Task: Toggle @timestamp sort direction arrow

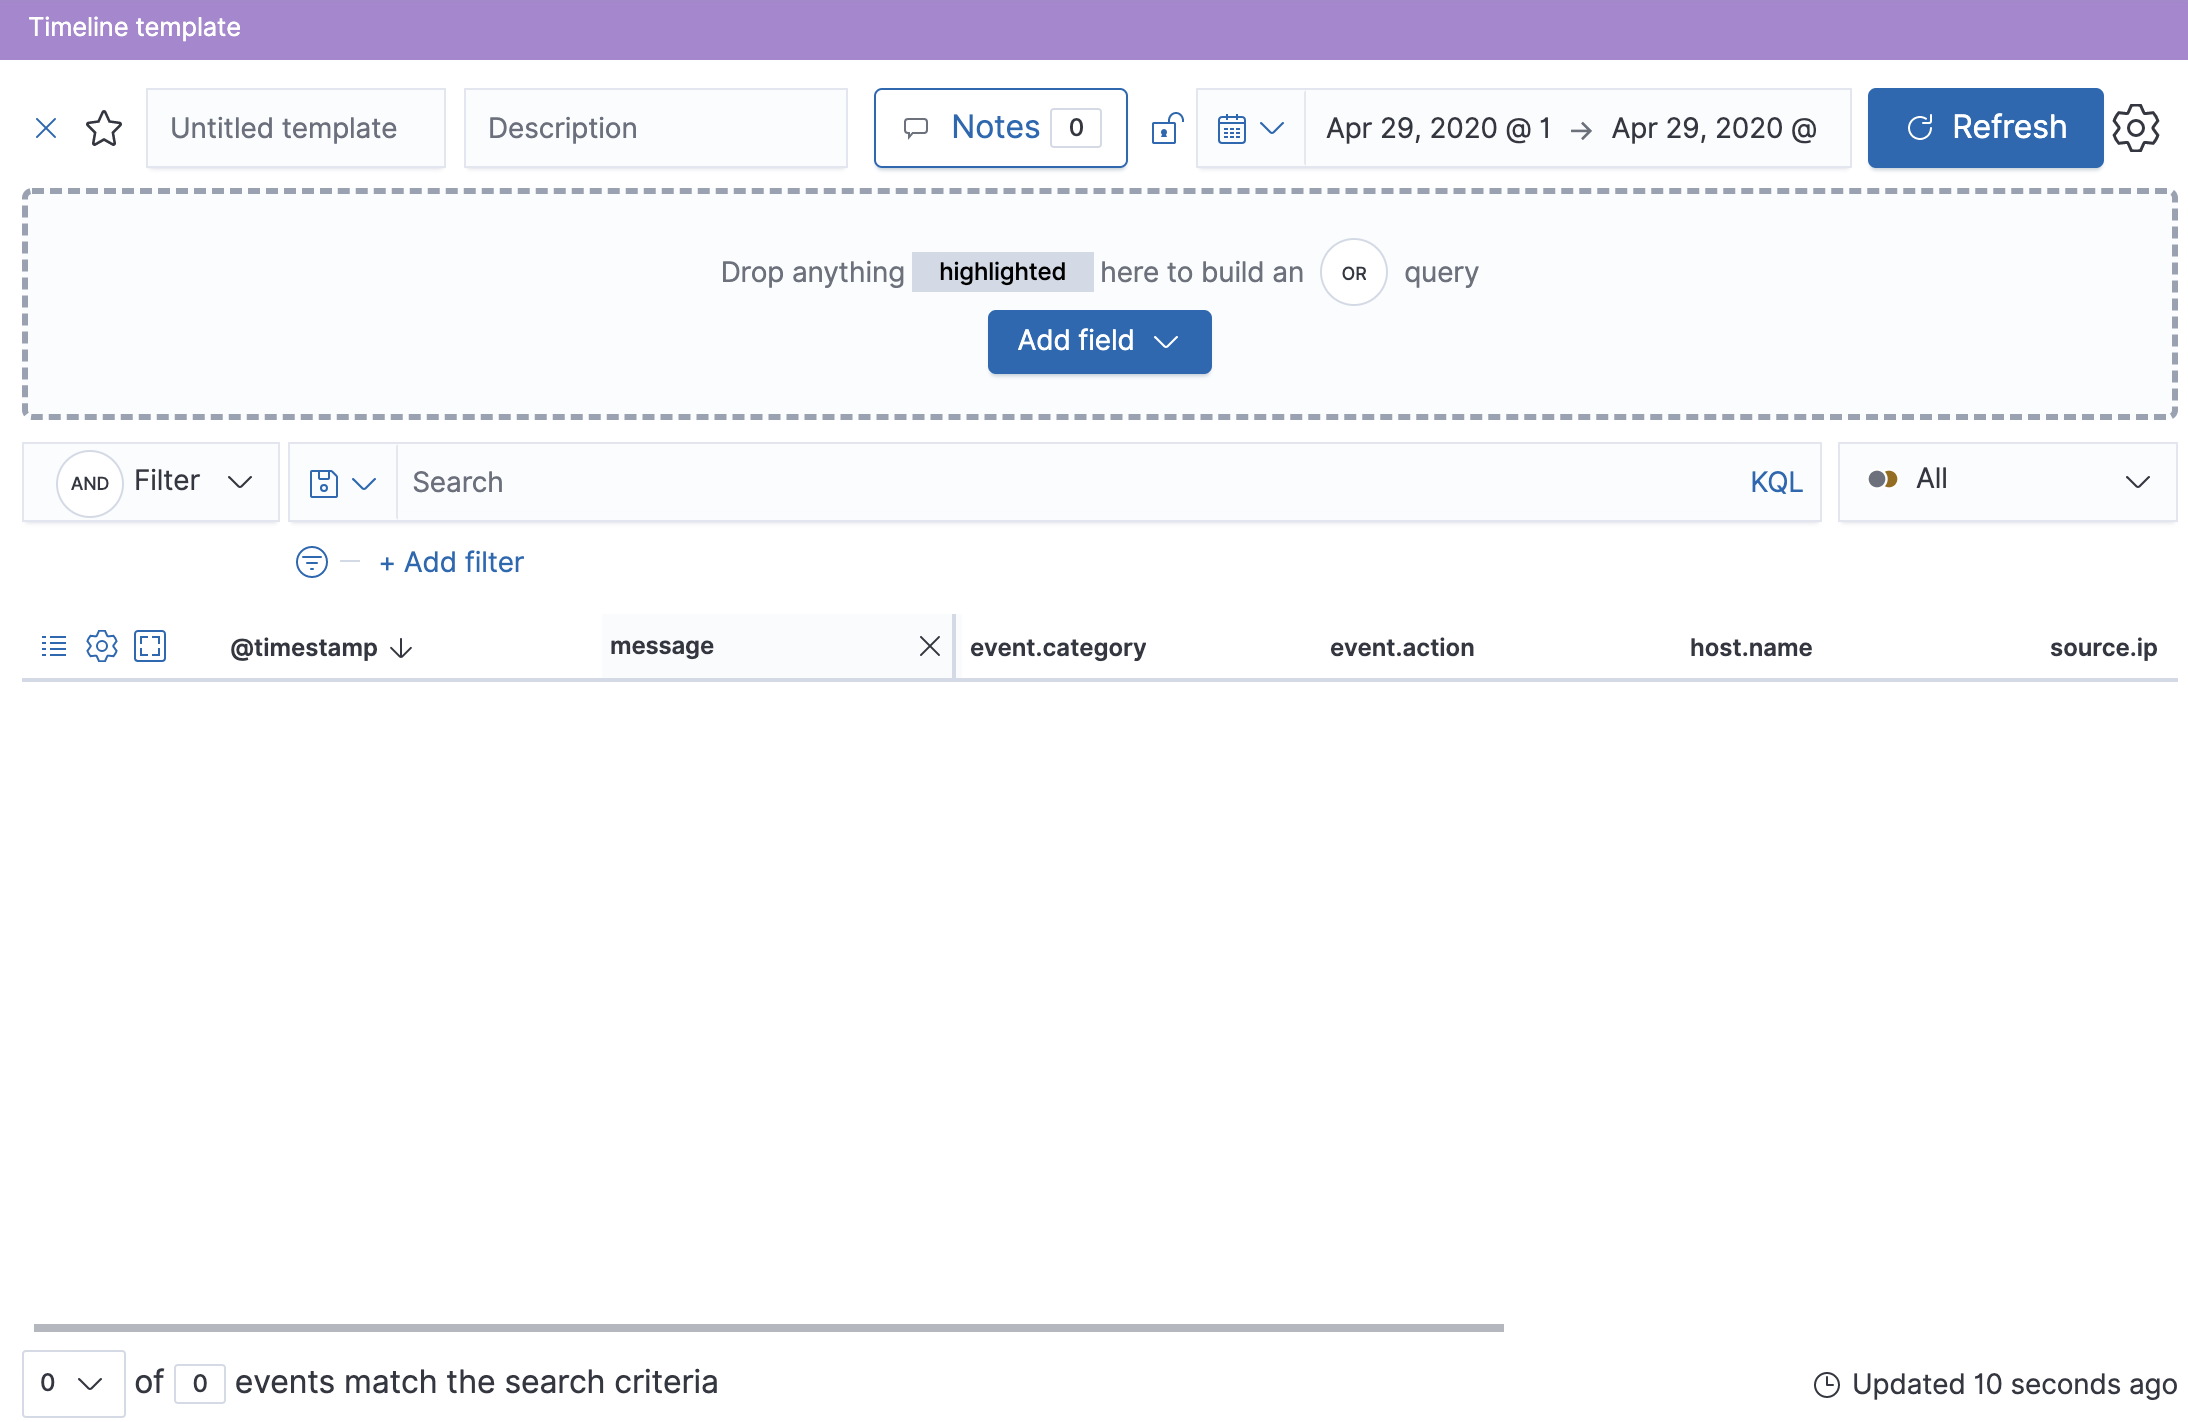Action: 400,649
